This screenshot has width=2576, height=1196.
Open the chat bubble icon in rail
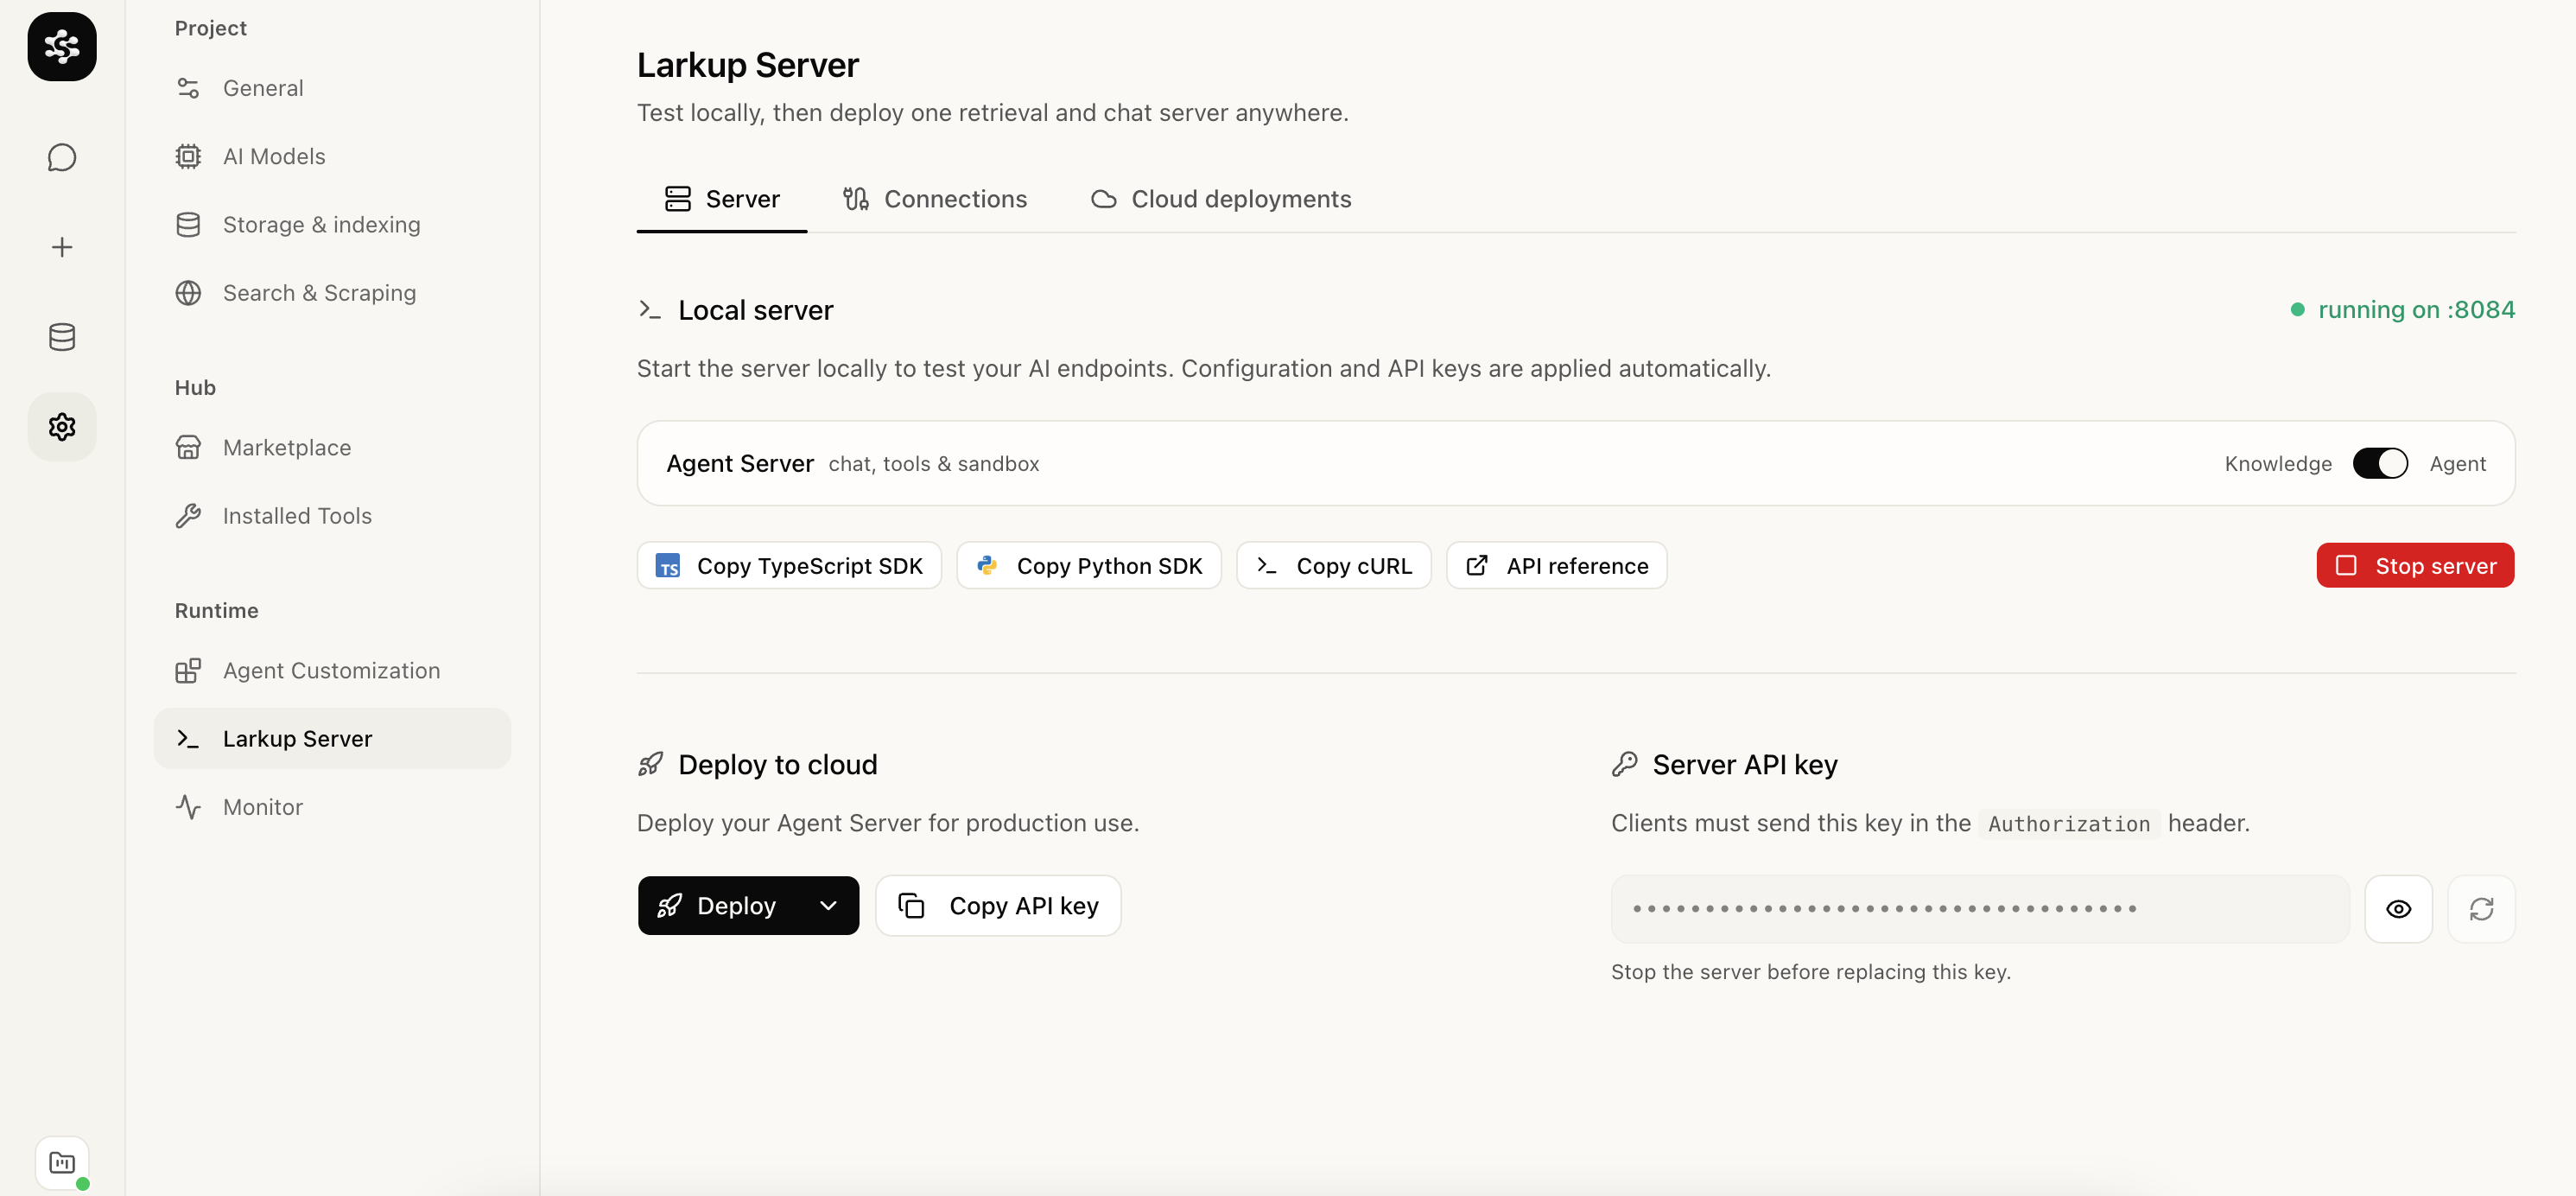tap(62, 157)
